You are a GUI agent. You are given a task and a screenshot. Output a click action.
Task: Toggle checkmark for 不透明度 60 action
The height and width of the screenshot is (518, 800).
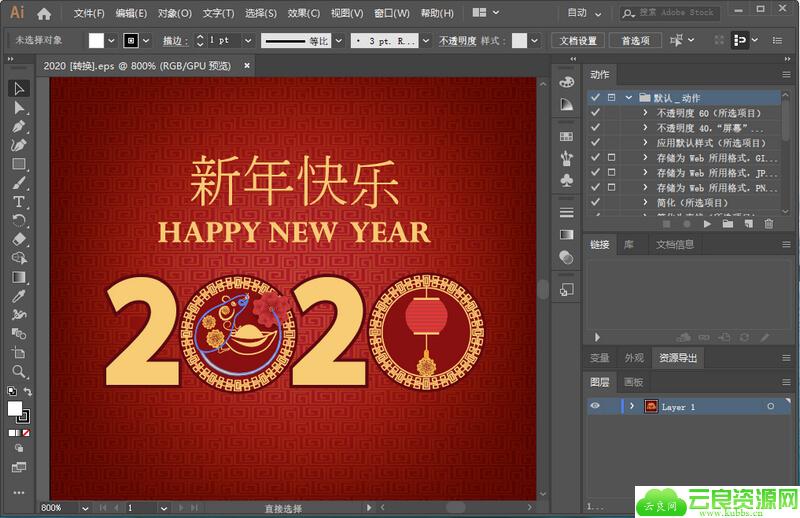[595, 112]
